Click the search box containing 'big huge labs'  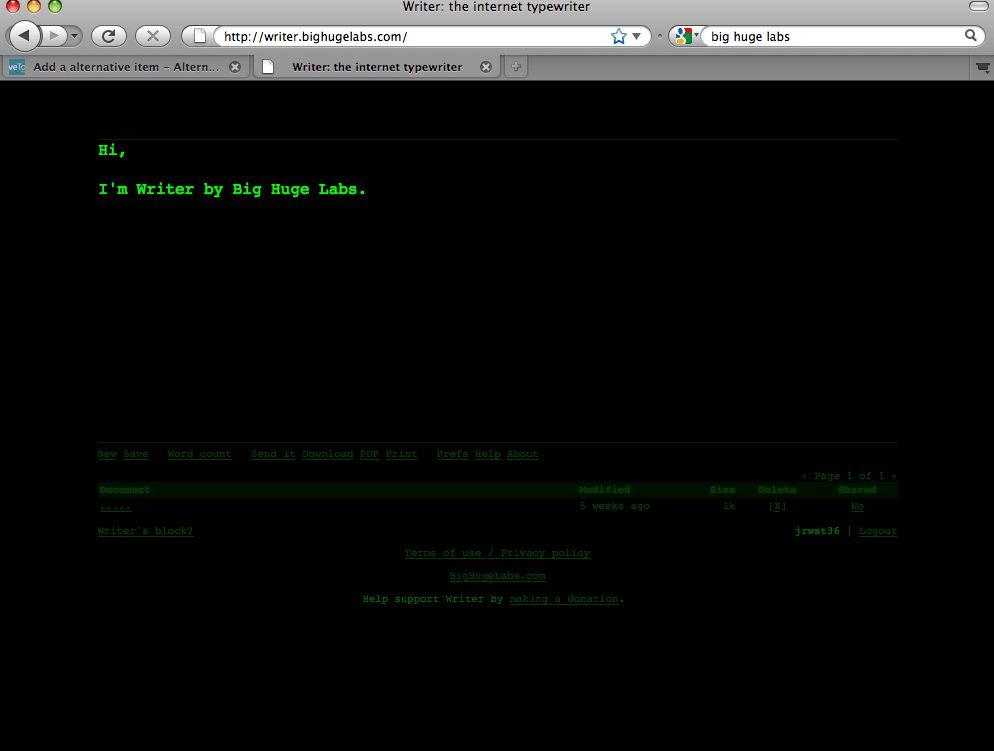tap(834, 36)
